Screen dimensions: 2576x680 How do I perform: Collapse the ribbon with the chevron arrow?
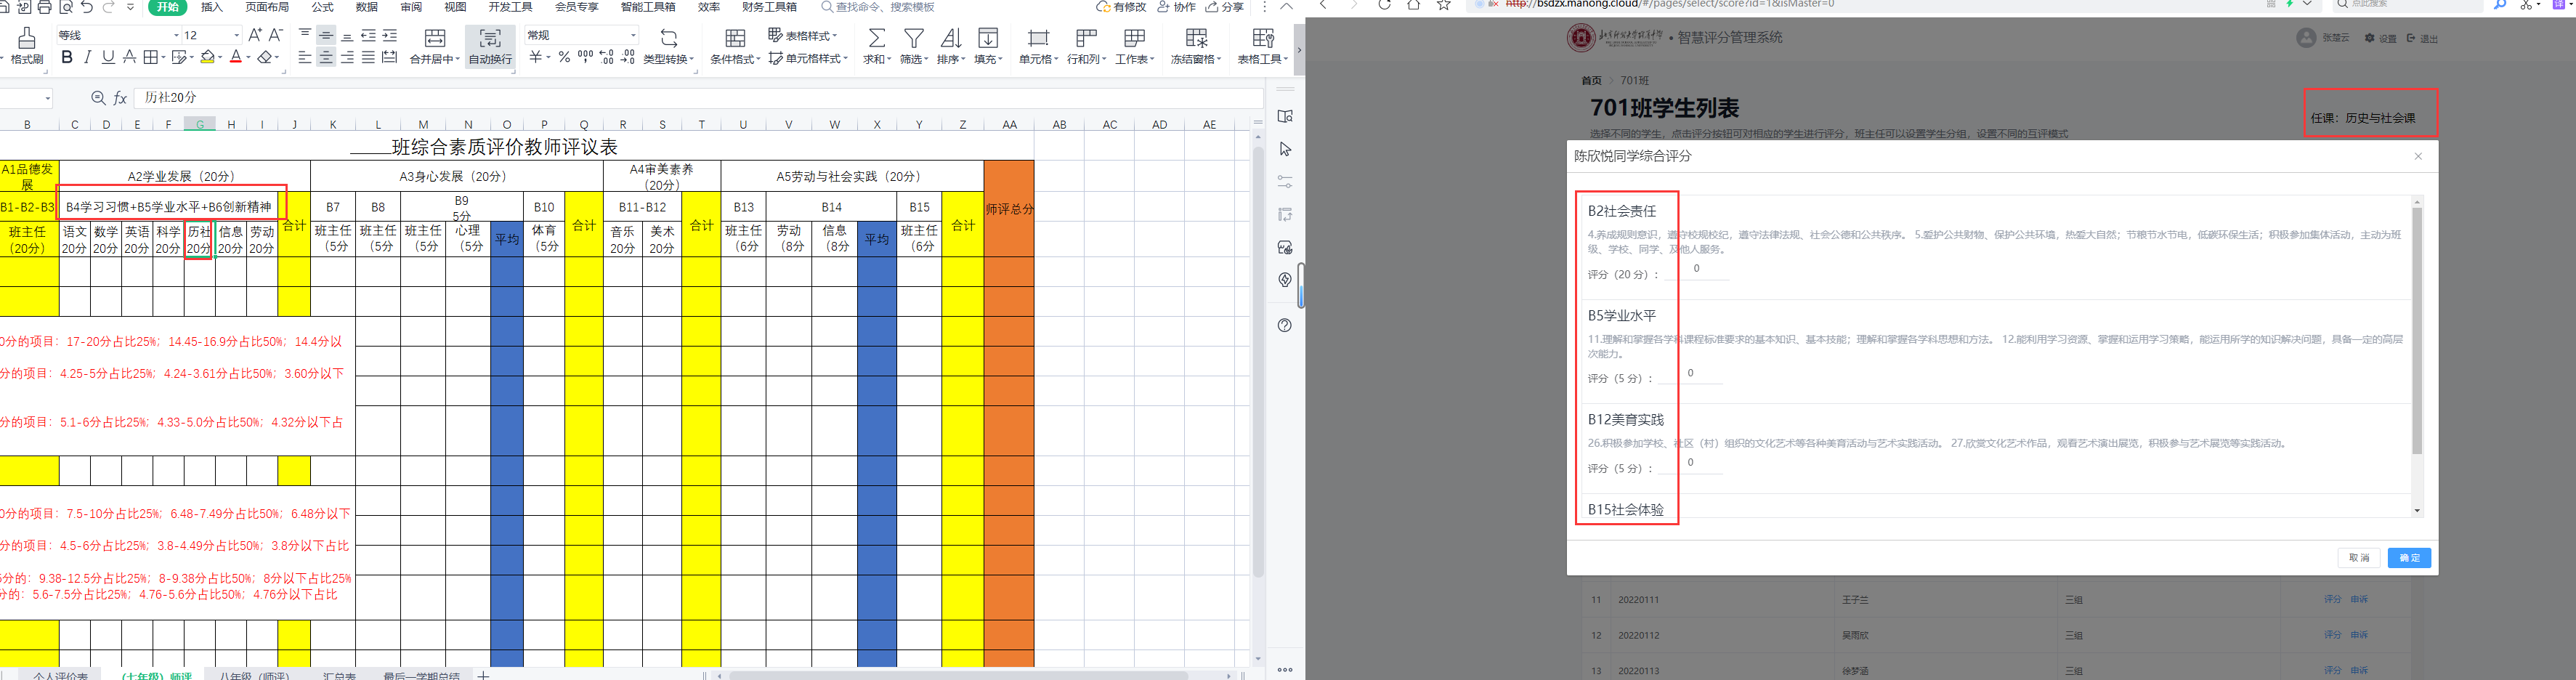pyautogui.click(x=1286, y=7)
